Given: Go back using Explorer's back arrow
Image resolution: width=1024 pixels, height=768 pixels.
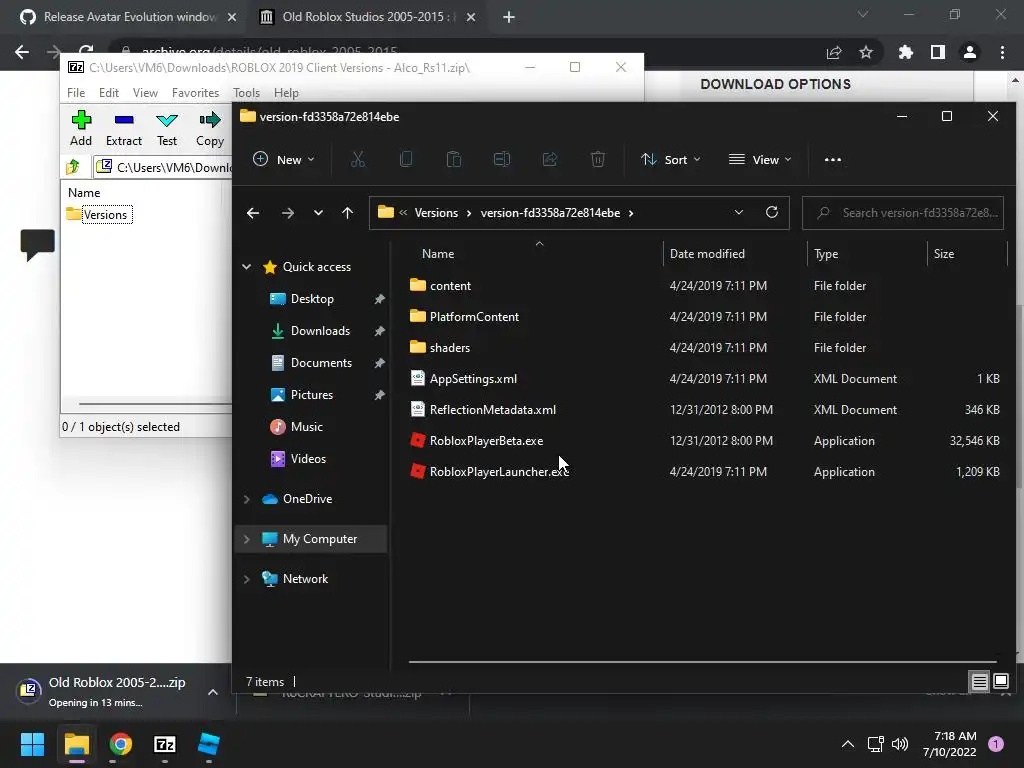Looking at the screenshot, I should (x=253, y=213).
